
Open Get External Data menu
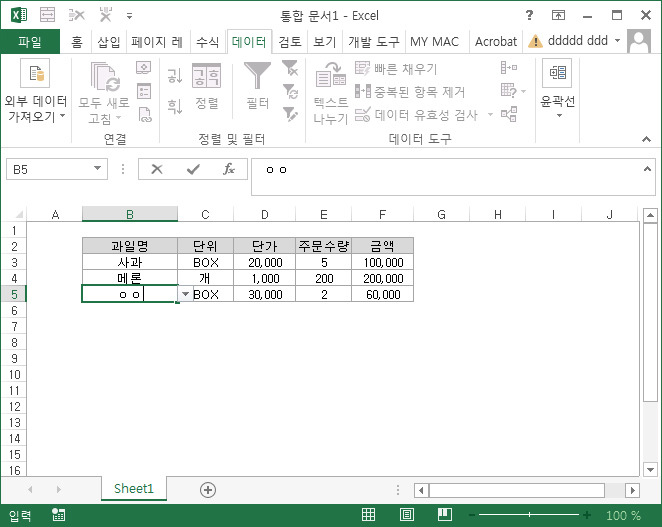pos(35,92)
